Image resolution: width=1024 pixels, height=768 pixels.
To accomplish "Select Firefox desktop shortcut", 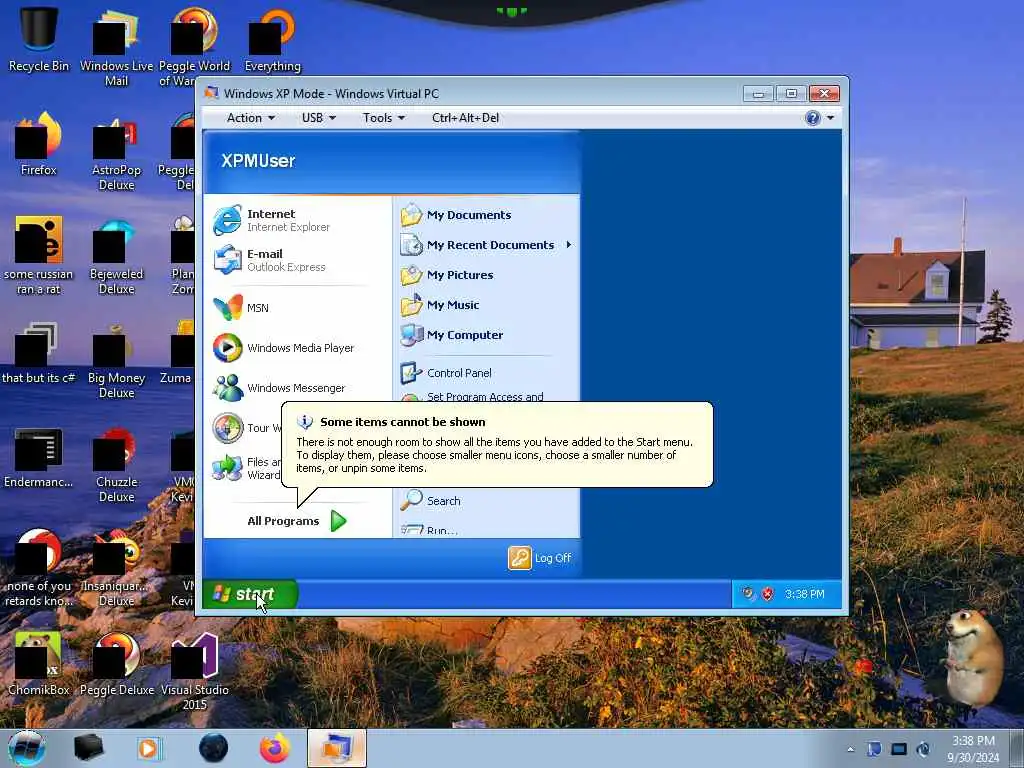I will (39, 144).
